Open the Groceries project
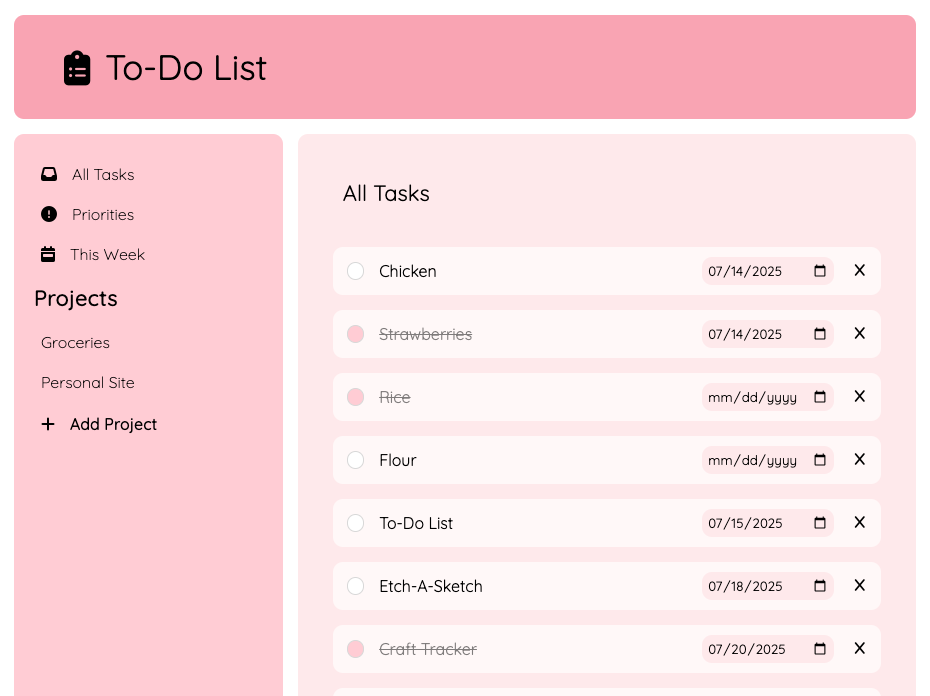 pyautogui.click(x=75, y=343)
